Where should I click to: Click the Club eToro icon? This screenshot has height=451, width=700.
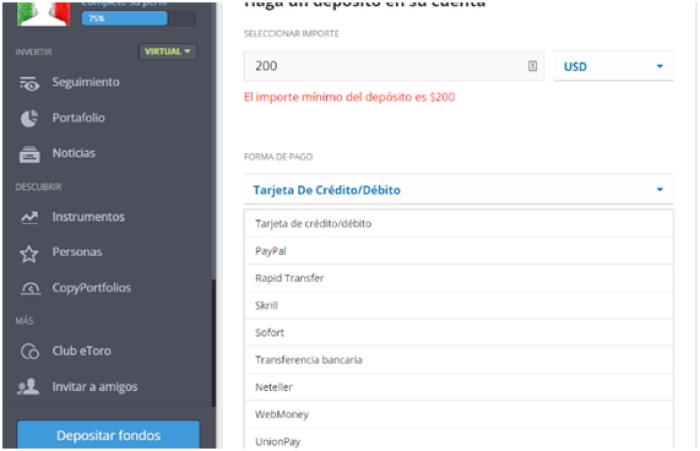(x=30, y=351)
